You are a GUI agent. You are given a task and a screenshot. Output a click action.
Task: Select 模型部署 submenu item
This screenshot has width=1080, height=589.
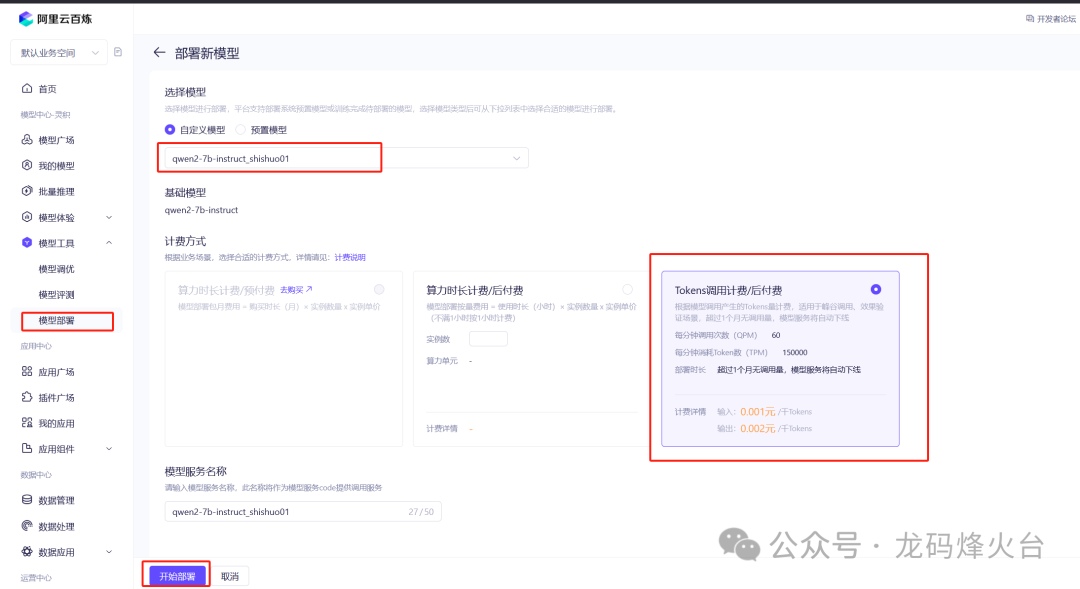tap(56, 320)
